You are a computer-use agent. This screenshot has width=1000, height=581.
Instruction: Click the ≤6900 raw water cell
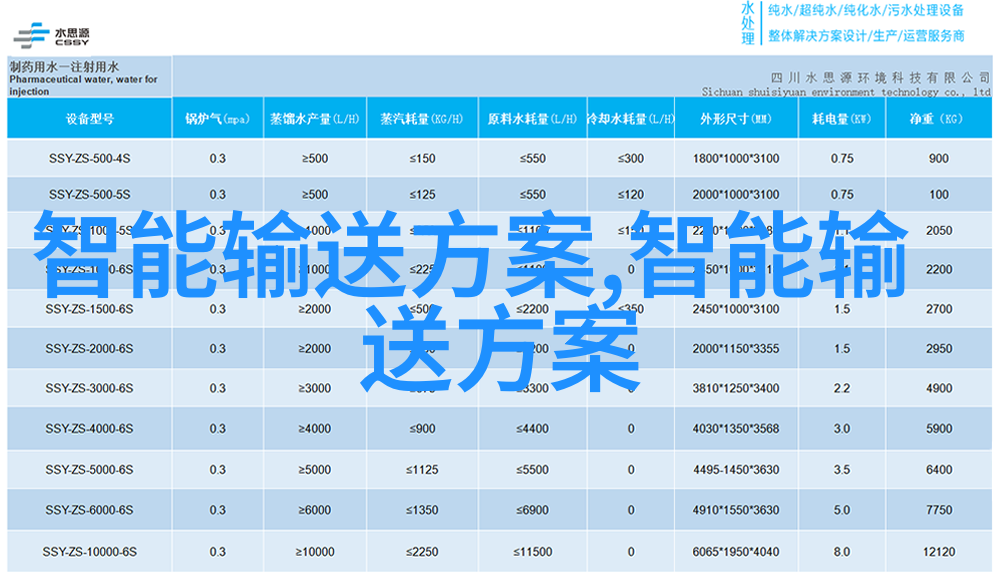point(533,510)
